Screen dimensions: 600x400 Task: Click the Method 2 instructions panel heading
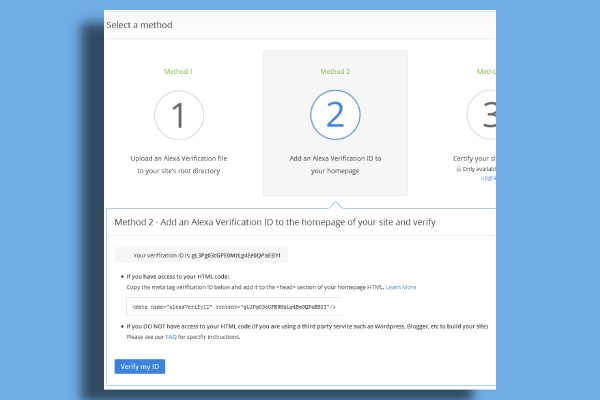[x=275, y=221]
